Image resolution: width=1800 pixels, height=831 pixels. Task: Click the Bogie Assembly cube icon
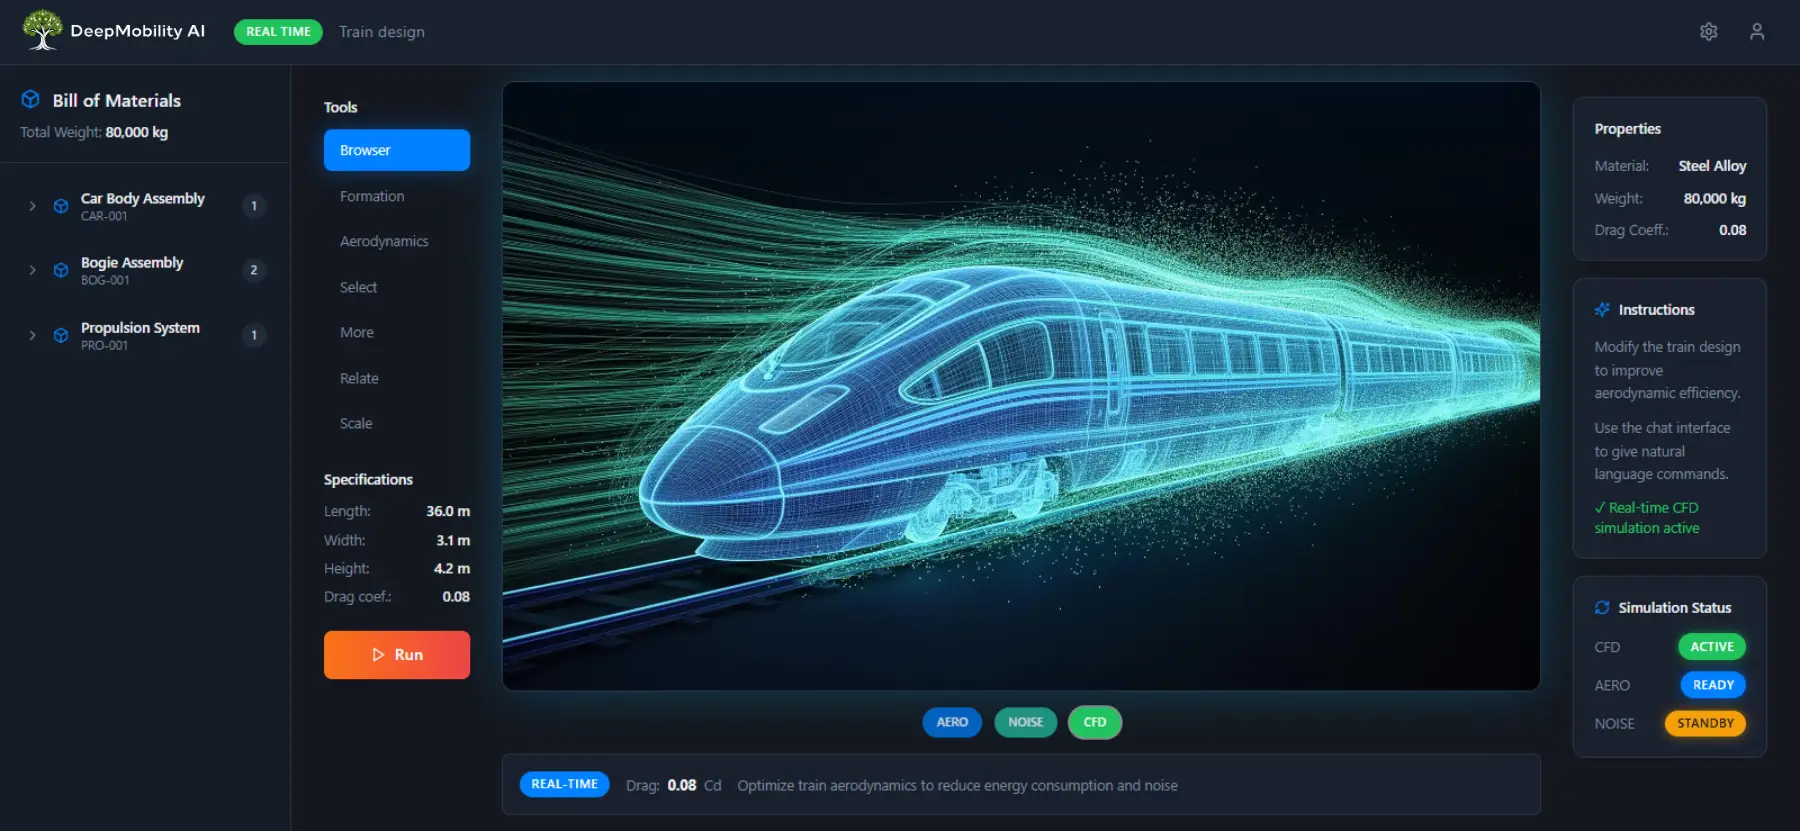coord(61,270)
